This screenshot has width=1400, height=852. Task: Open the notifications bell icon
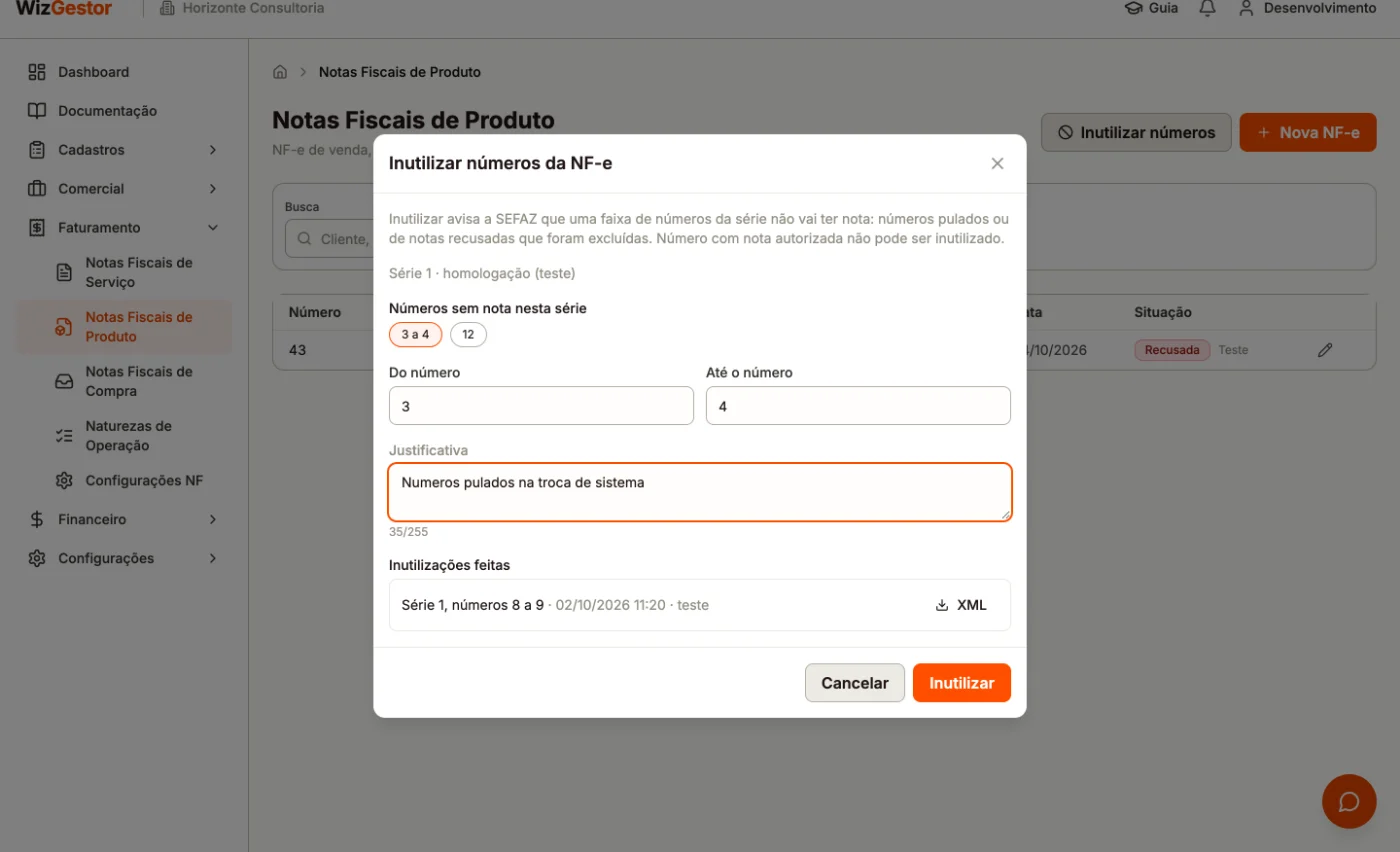pos(1208,8)
